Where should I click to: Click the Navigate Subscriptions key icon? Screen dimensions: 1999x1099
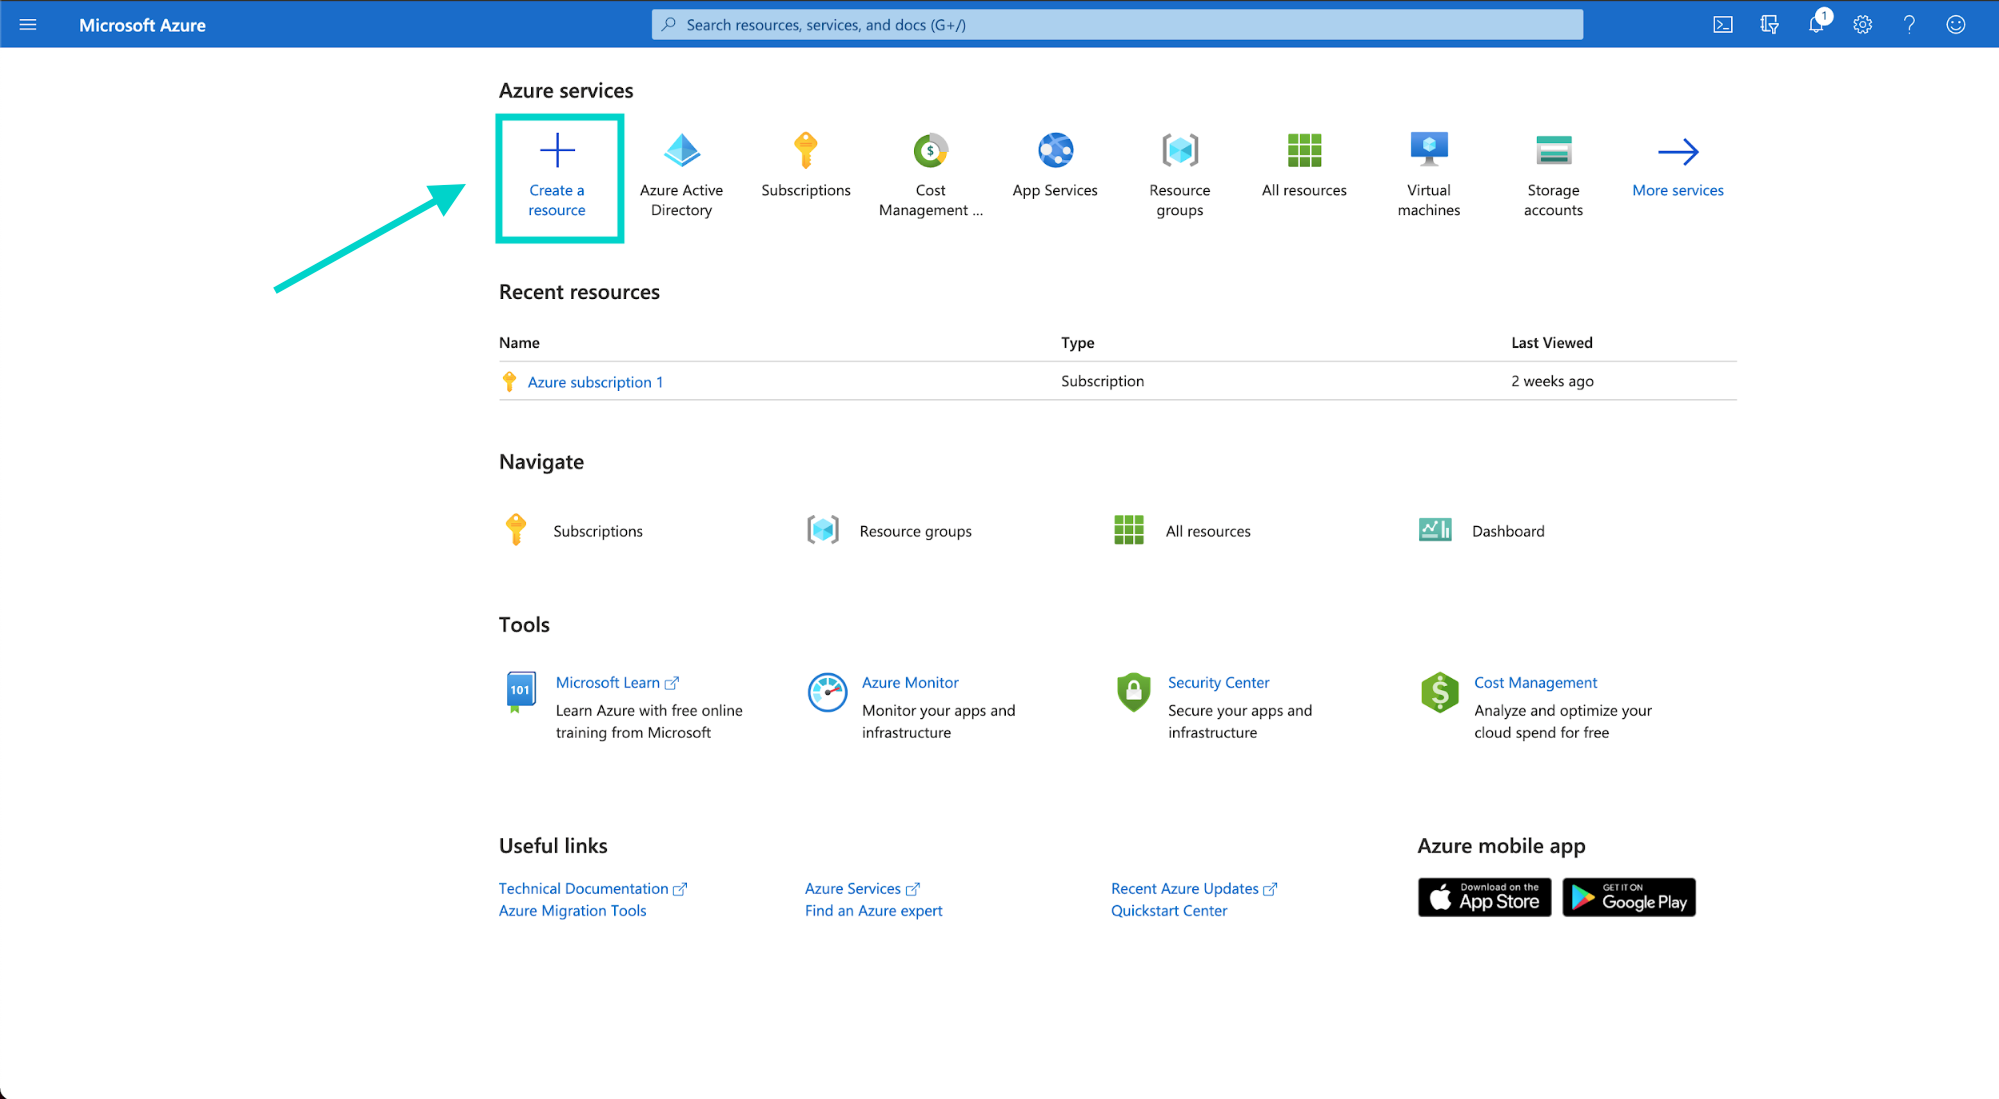click(516, 529)
